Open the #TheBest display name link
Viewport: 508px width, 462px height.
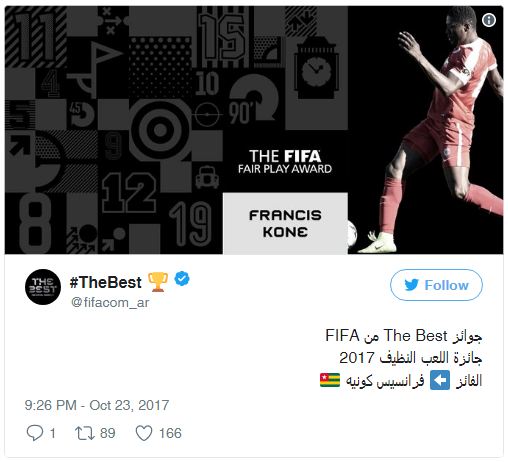coord(105,282)
